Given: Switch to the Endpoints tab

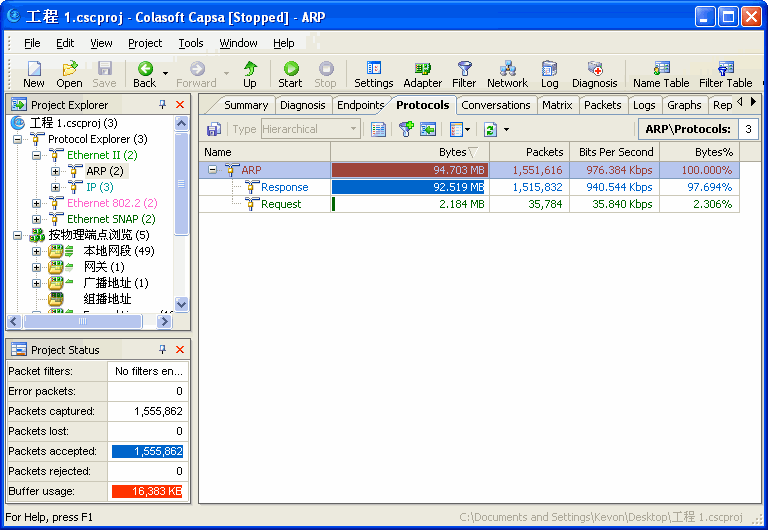Looking at the screenshot, I should coord(360,105).
